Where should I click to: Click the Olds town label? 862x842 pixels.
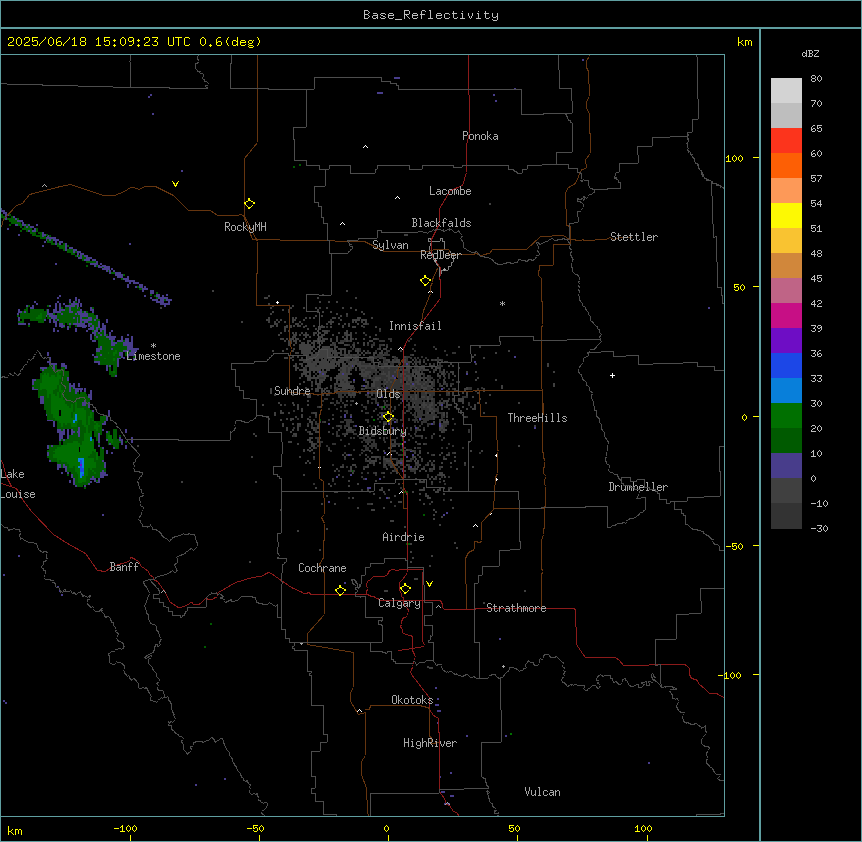388,394
